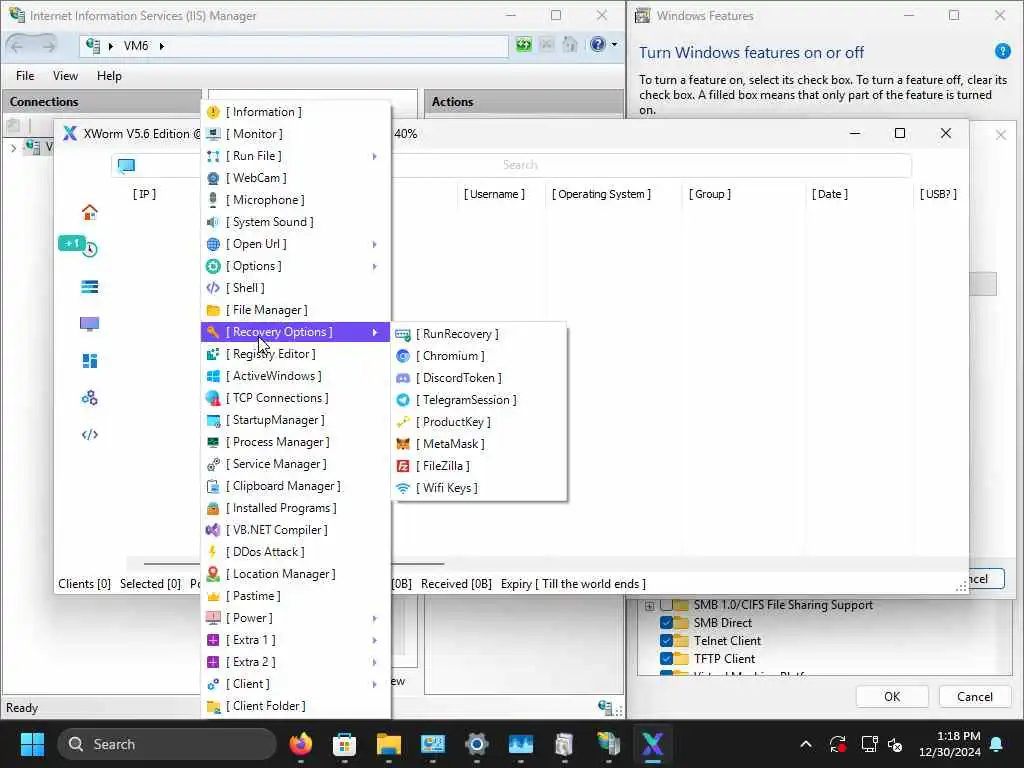Click the DiscordToken icon

point(403,378)
